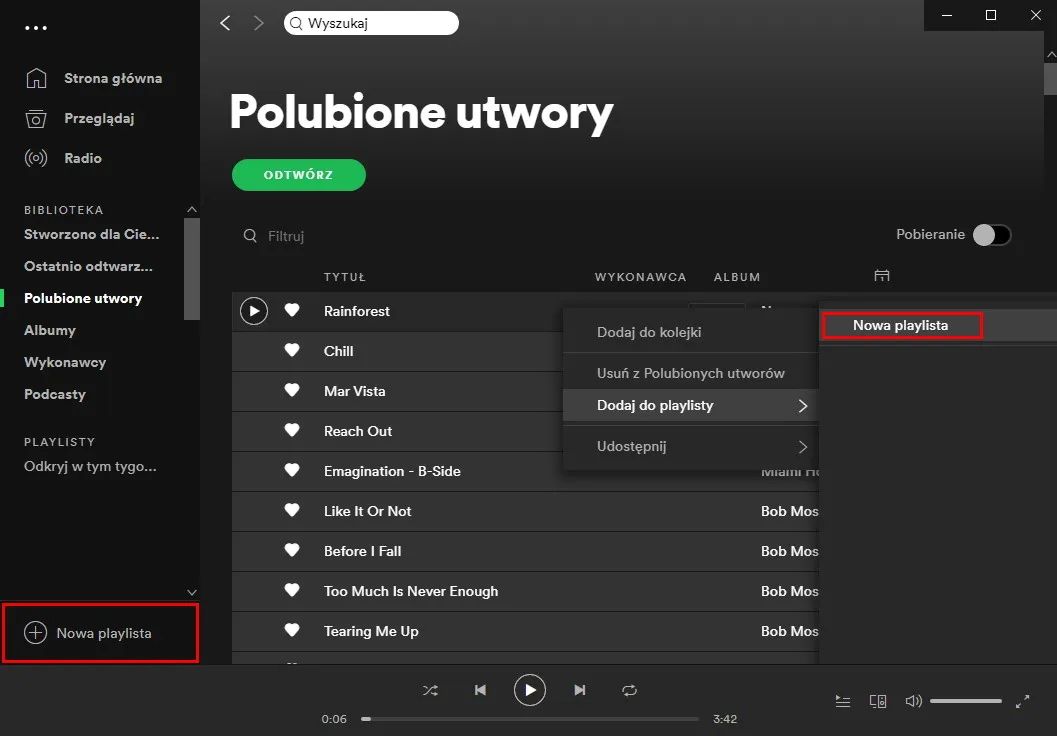Expand the Udostępnij submenu
This screenshot has height=736, width=1057.
click(x=805, y=448)
